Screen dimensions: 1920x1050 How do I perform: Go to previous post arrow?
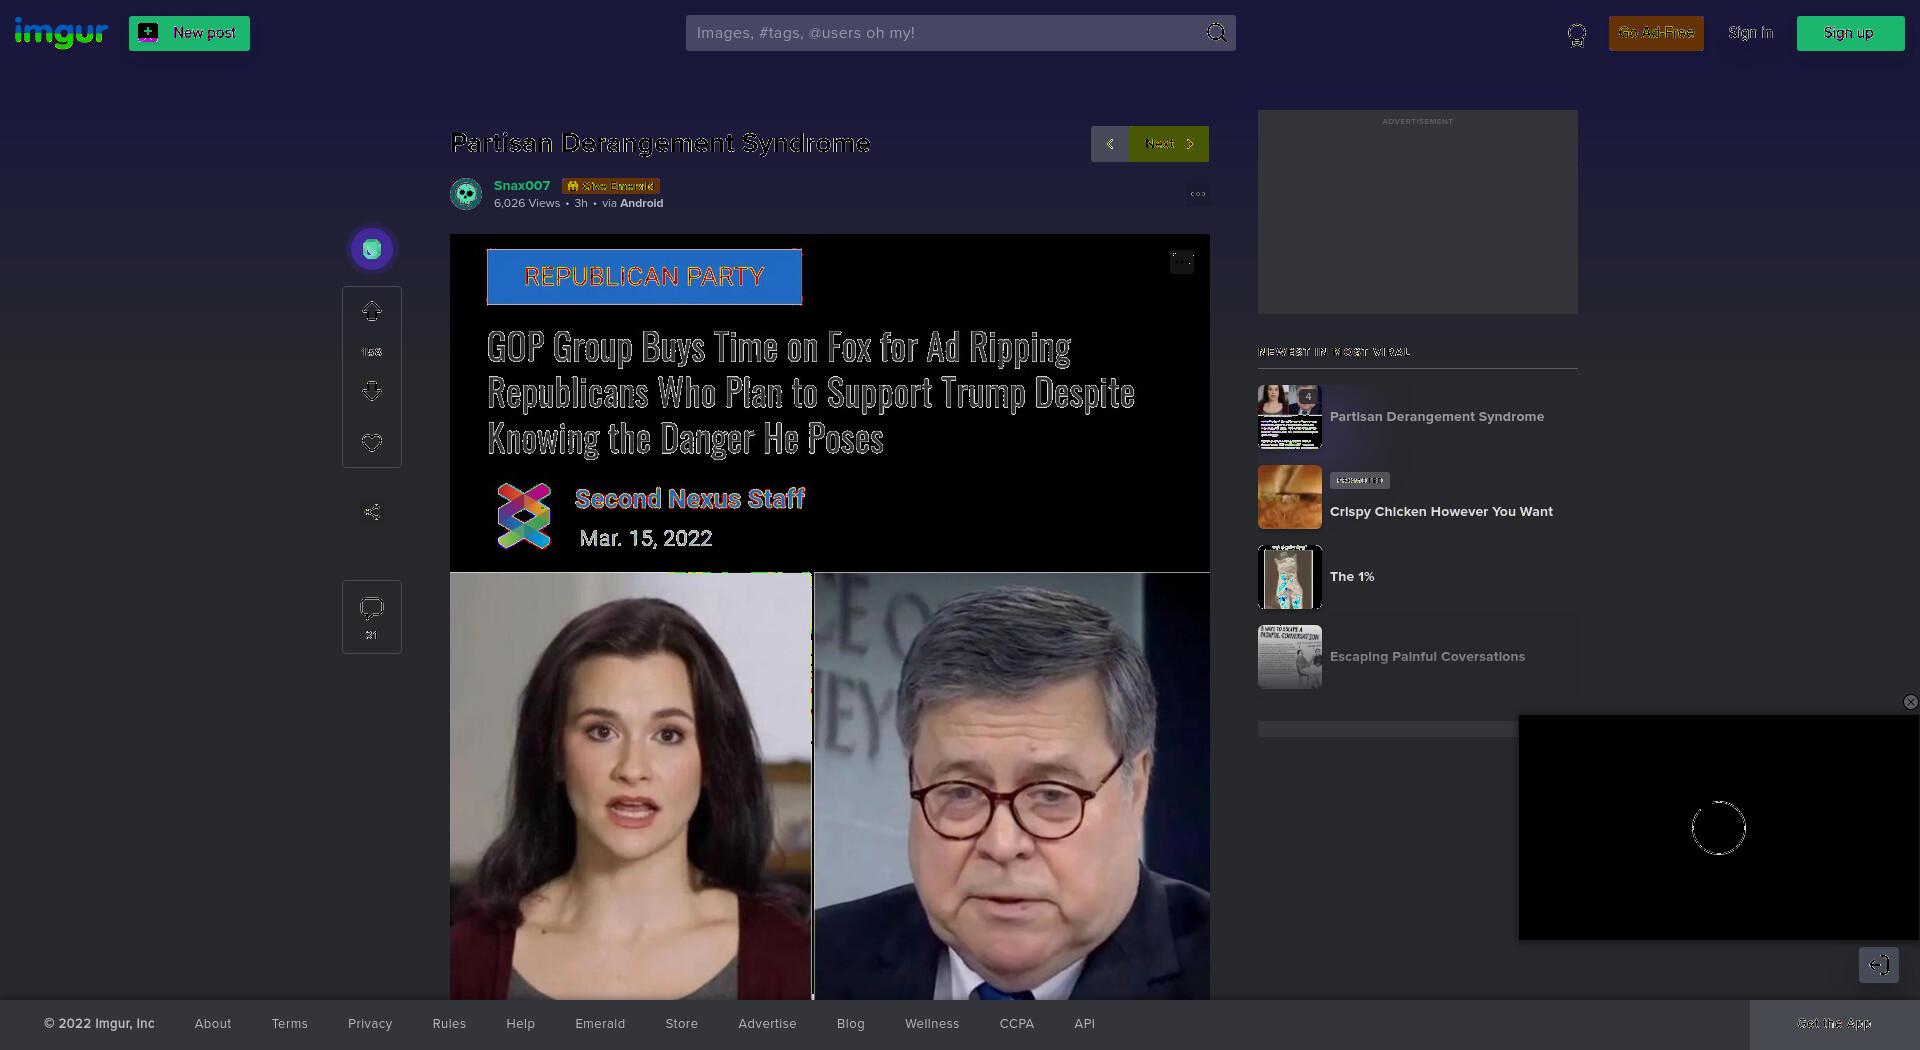(1110, 144)
